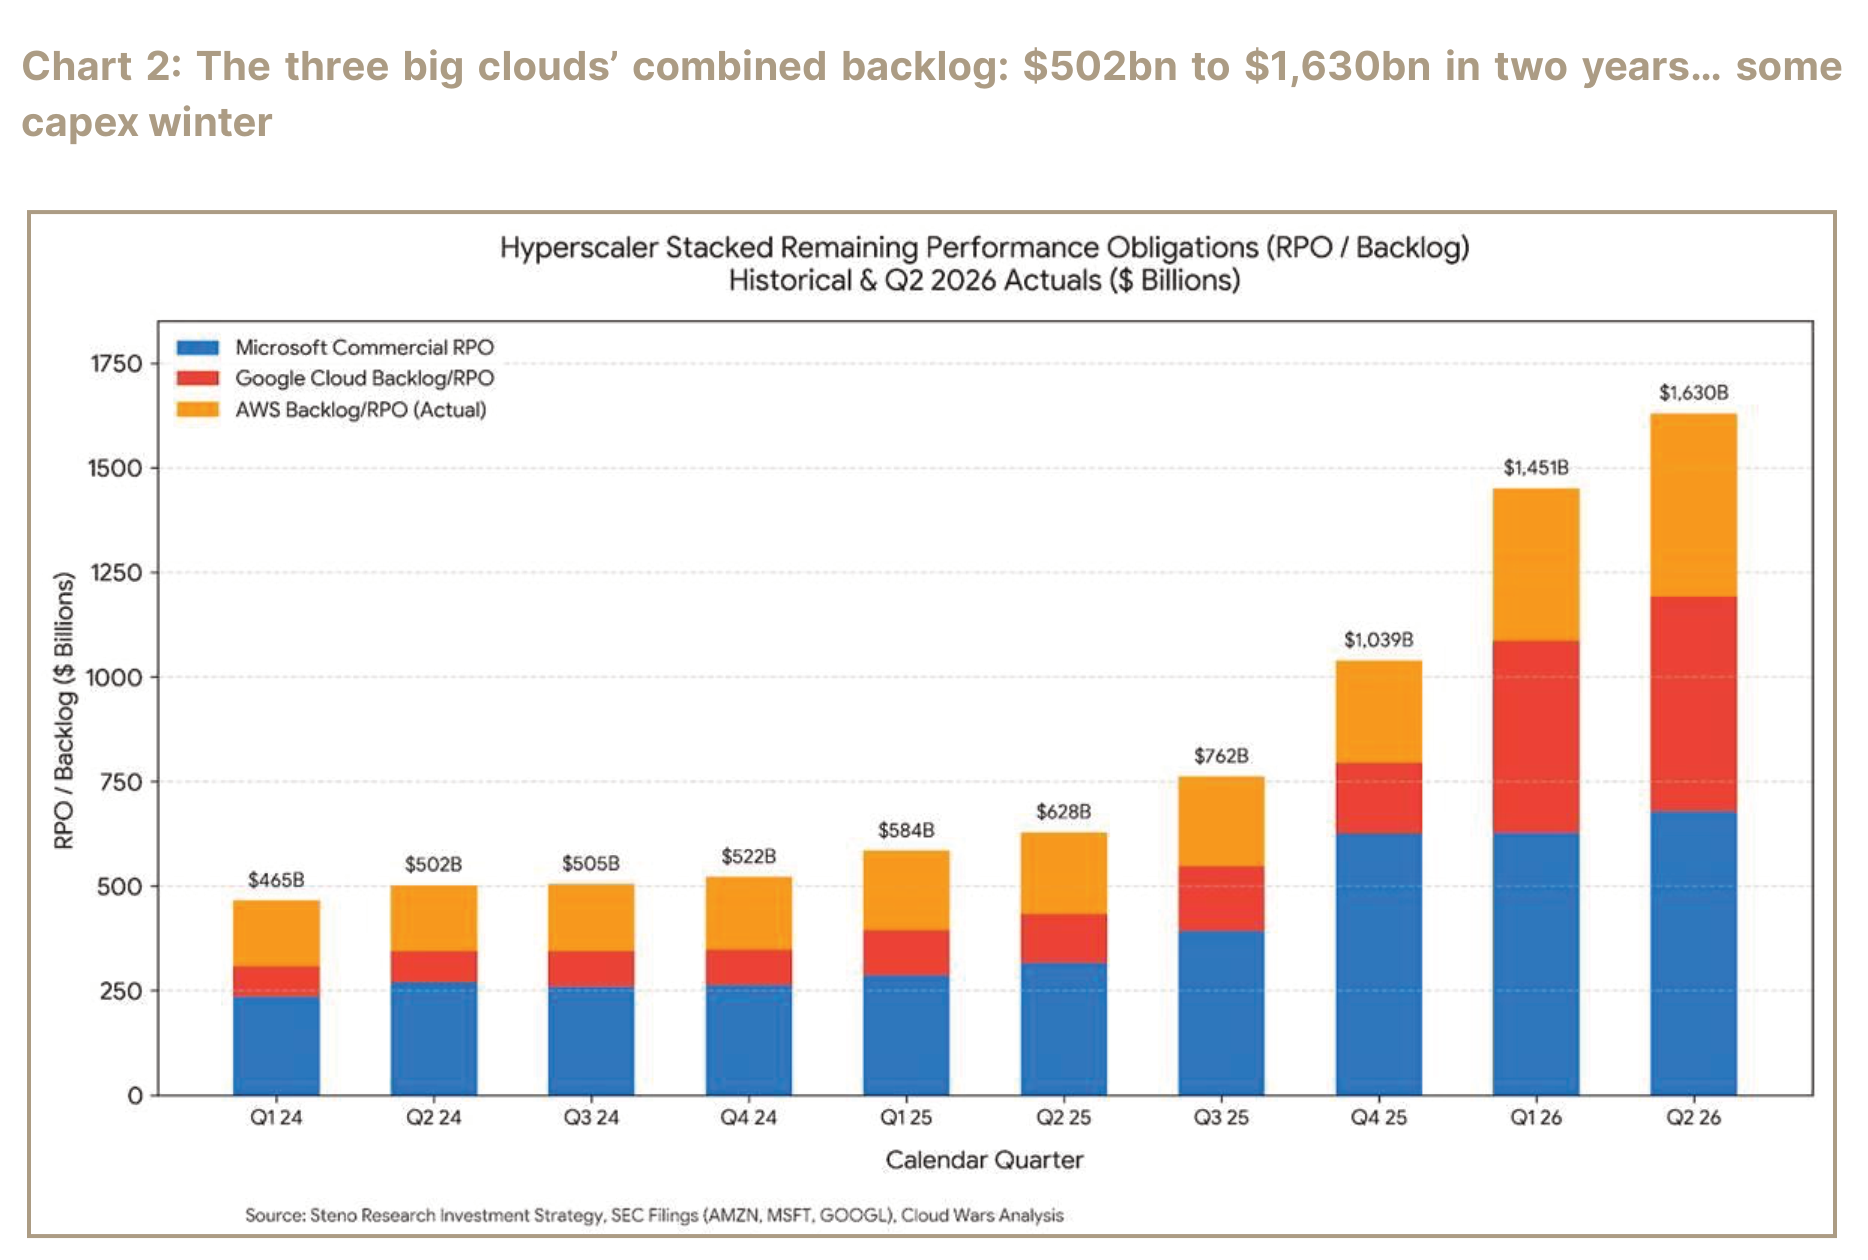Click the '$465B' bar total label
The image size is (1868, 1260).
[276, 880]
